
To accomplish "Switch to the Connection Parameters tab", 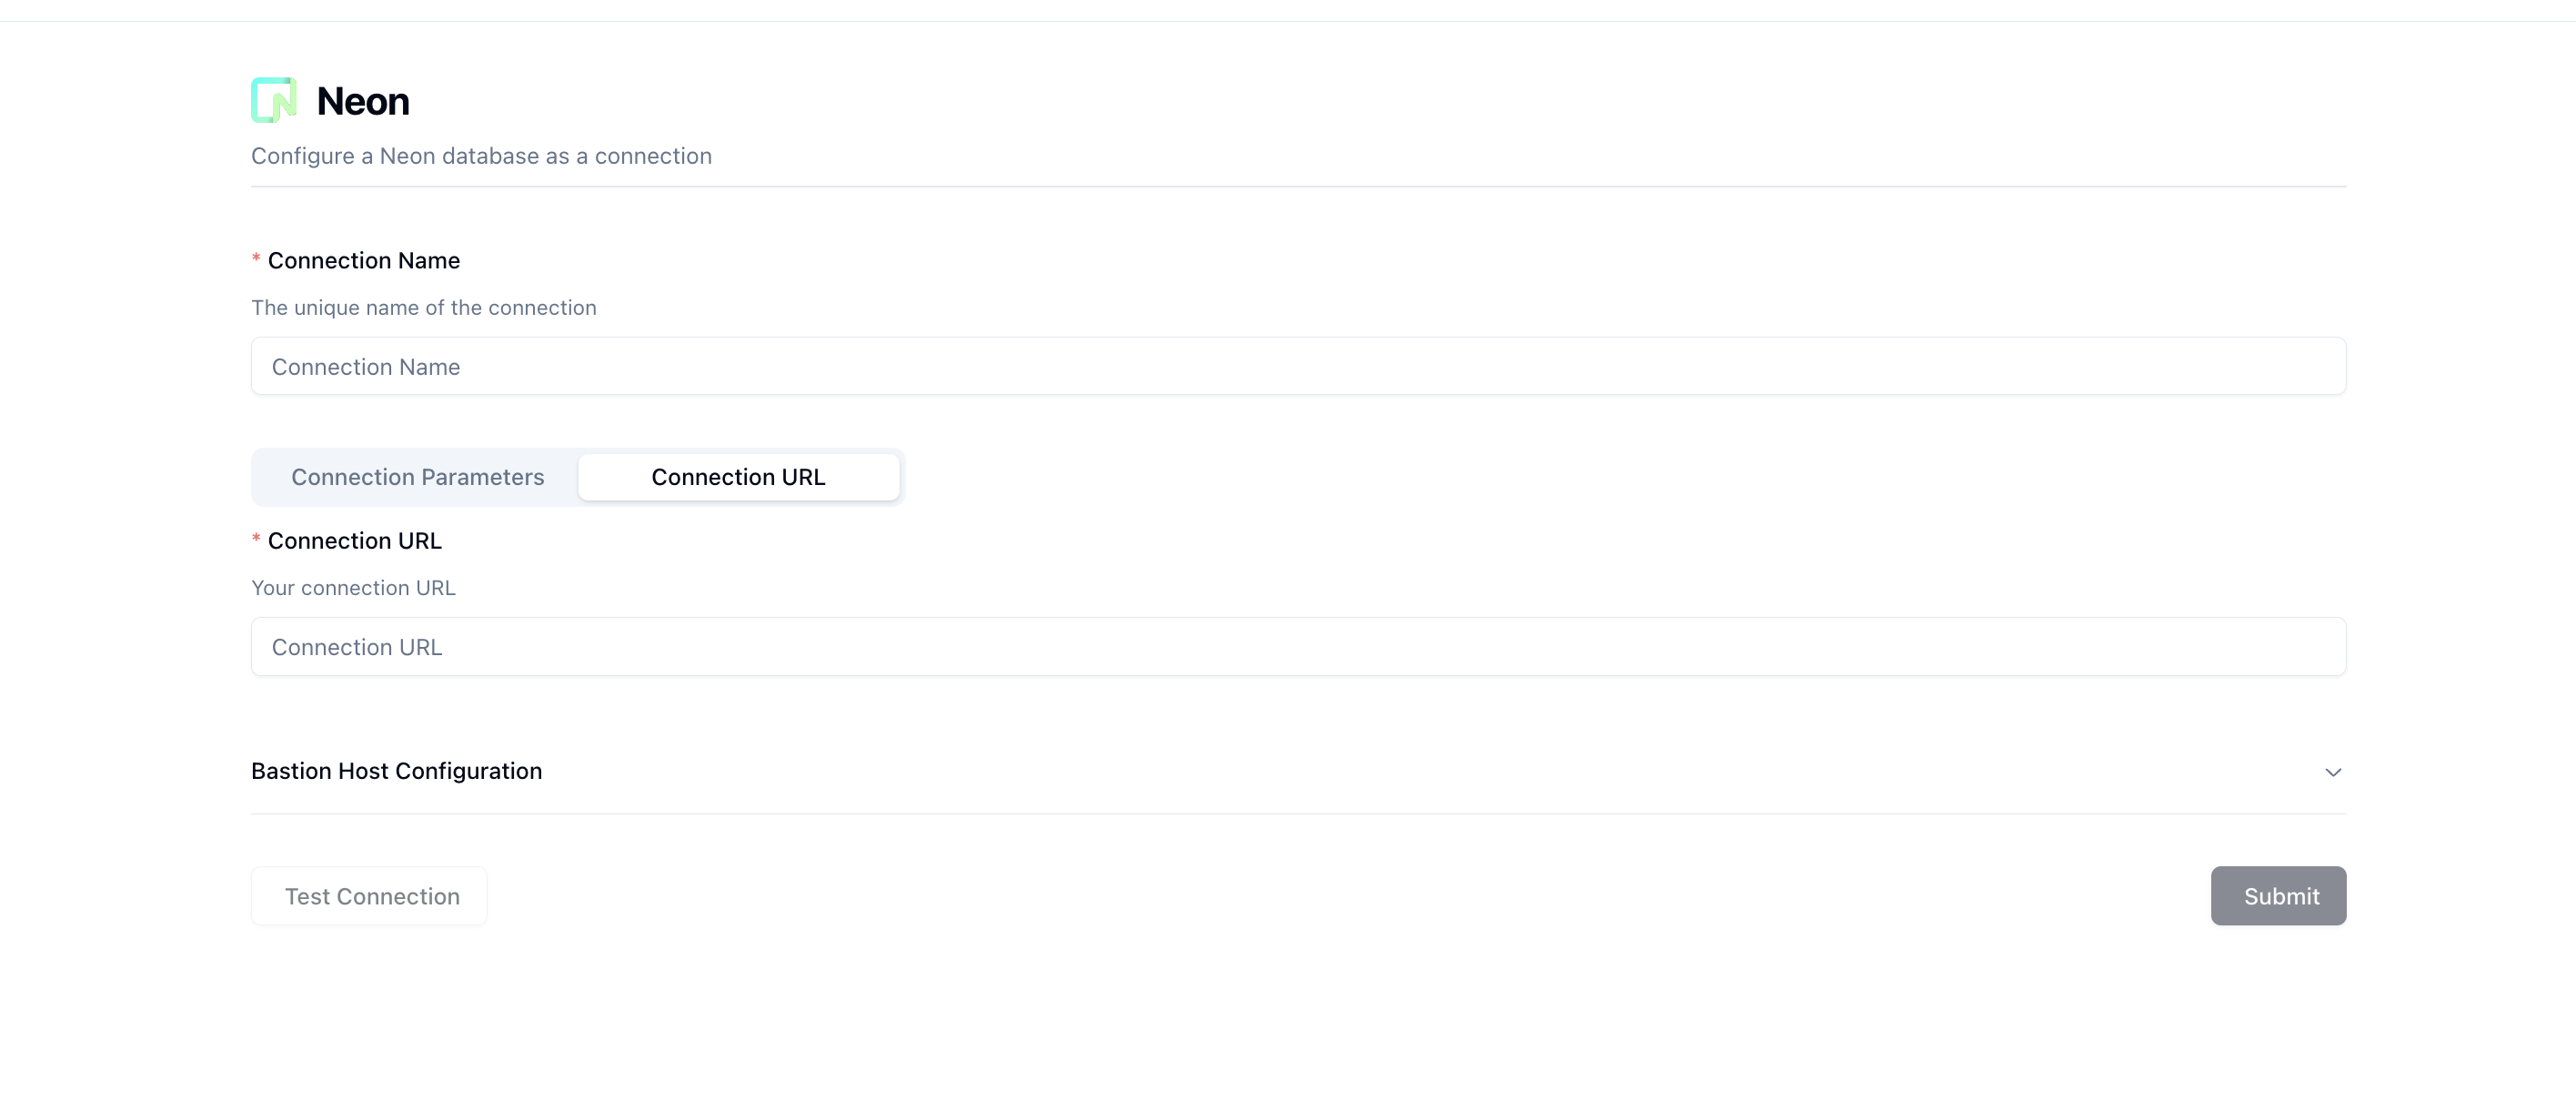I will [417, 477].
